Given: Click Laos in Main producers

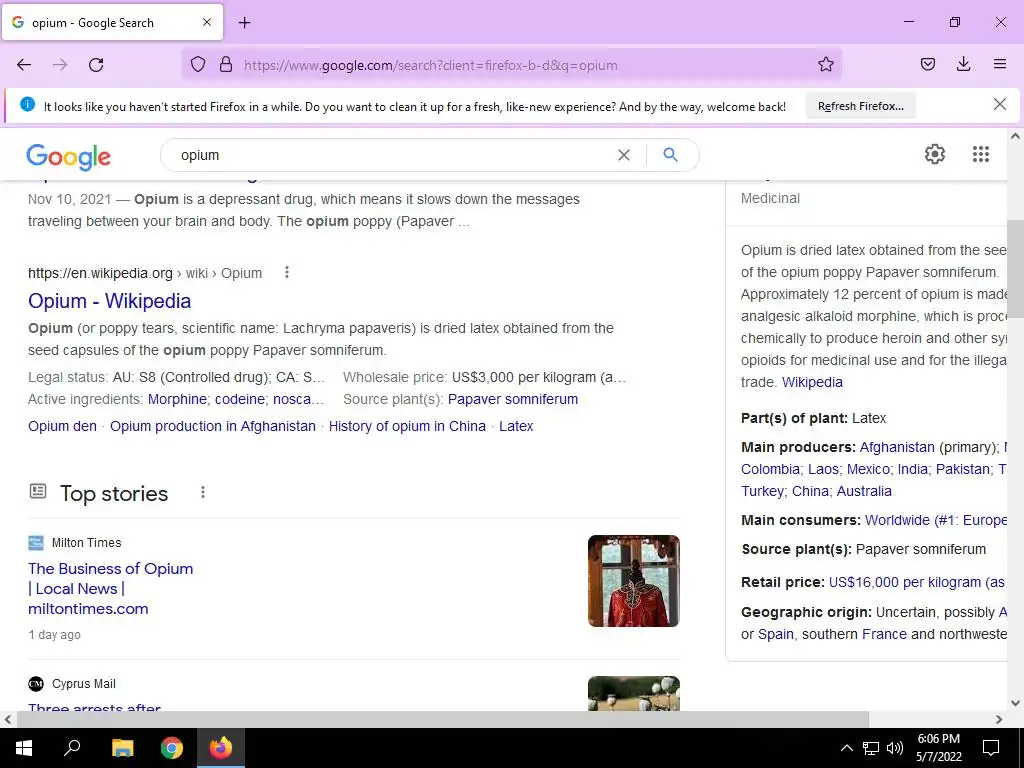Looking at the screenshot, I should pos(823,470).
